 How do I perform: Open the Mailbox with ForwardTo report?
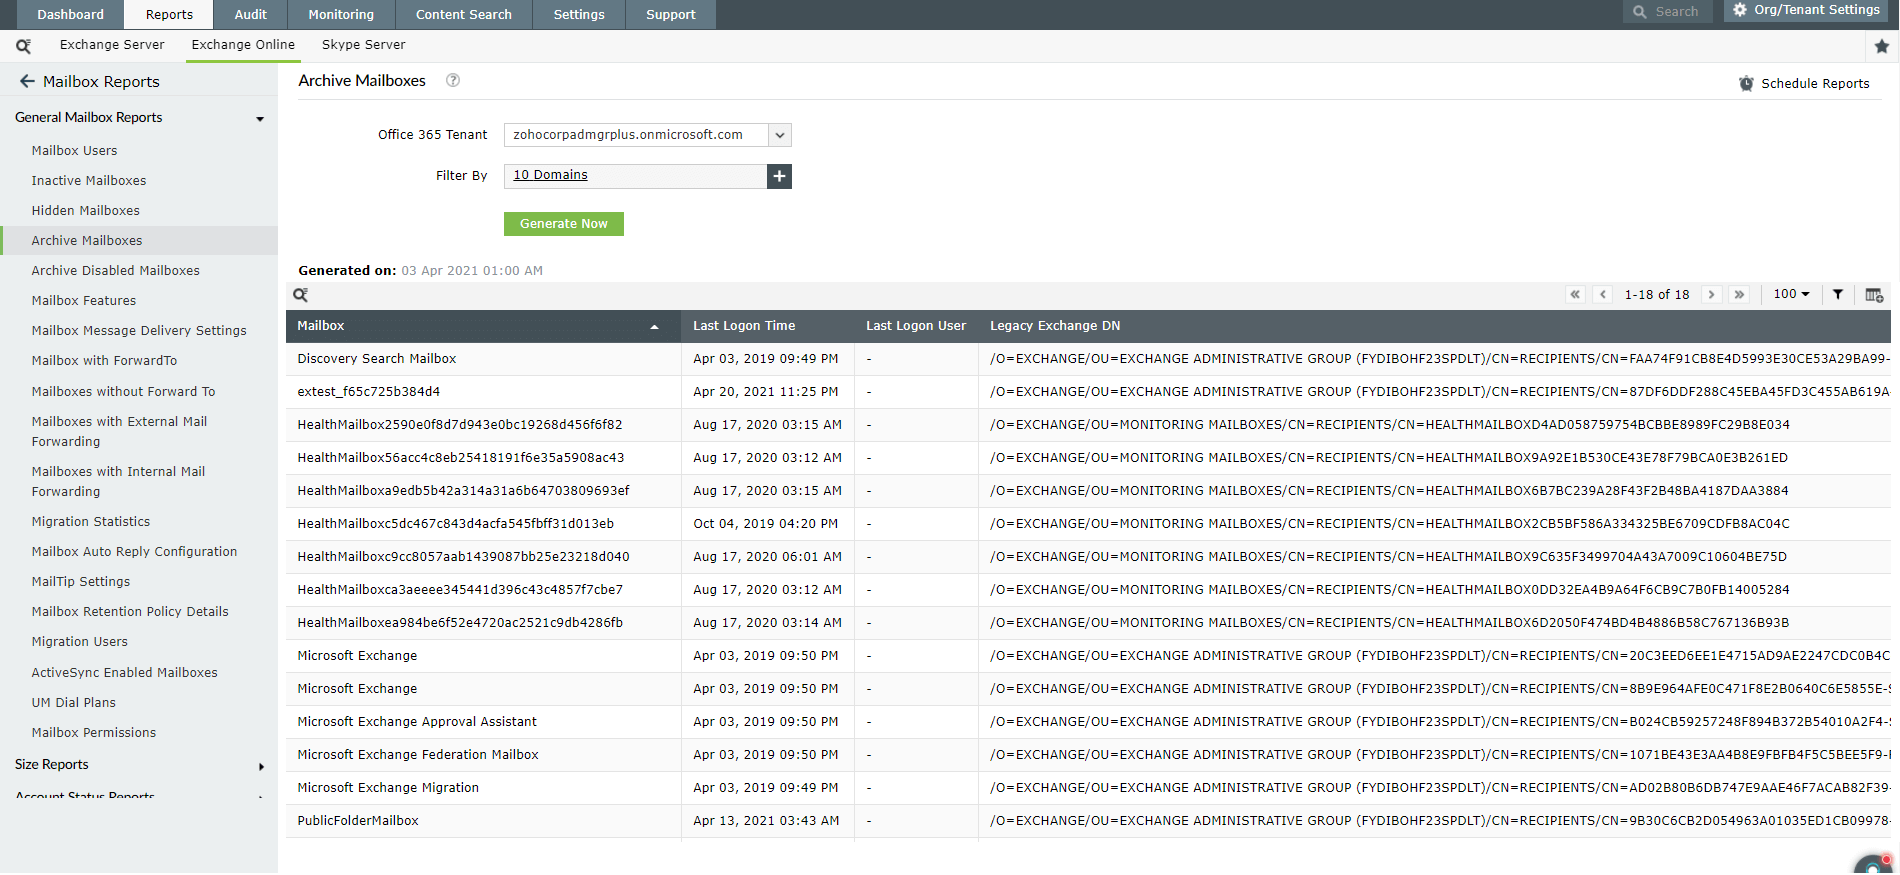[x=104, y=361]
